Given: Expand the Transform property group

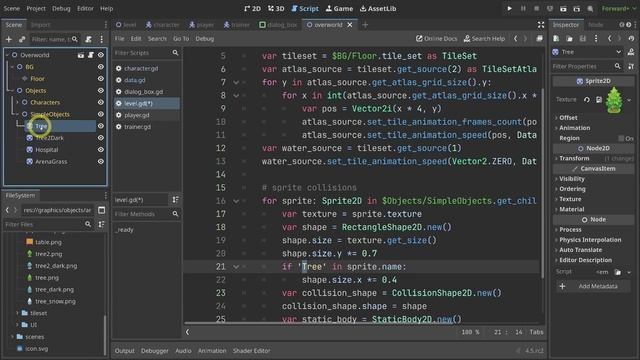Looking at the screenshot, I should coord(573,158).
